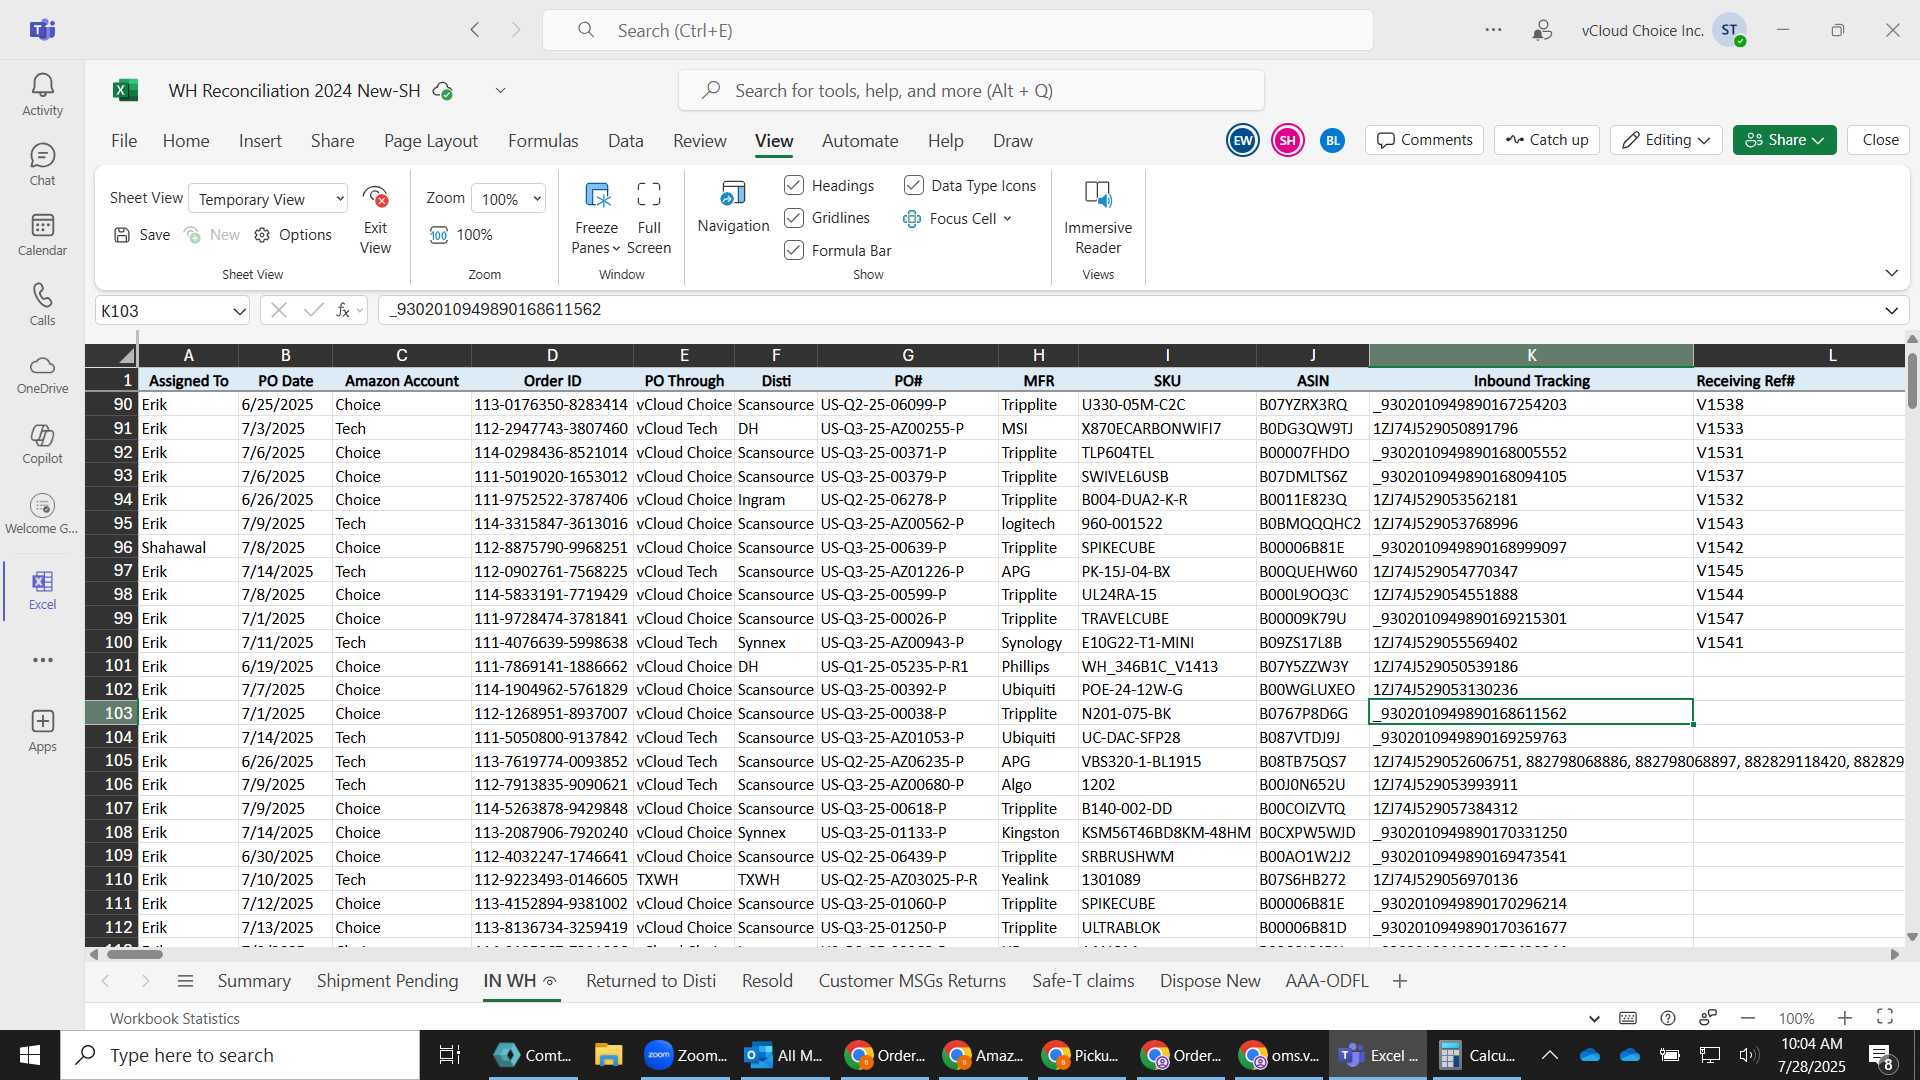Open the Teams settings and more ellipsis

coord(1493,30)
